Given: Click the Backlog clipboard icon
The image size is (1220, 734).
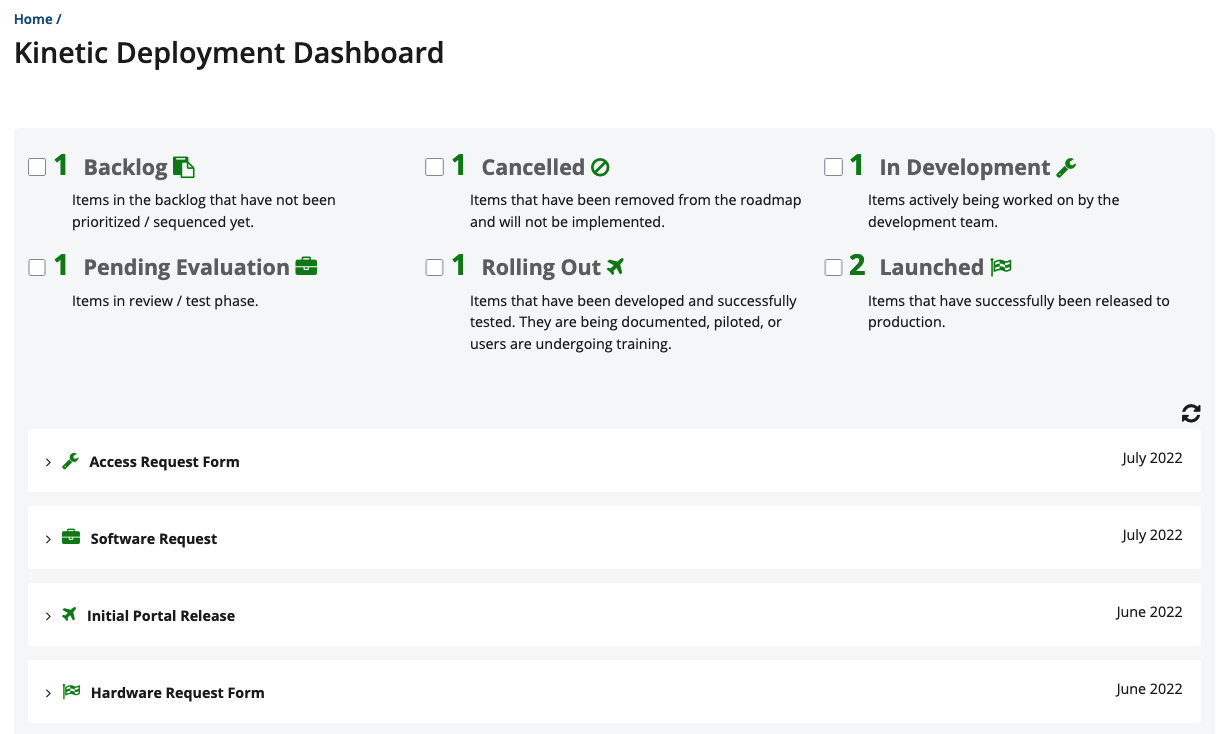Looking at the screenshot, I should point(184,167).
